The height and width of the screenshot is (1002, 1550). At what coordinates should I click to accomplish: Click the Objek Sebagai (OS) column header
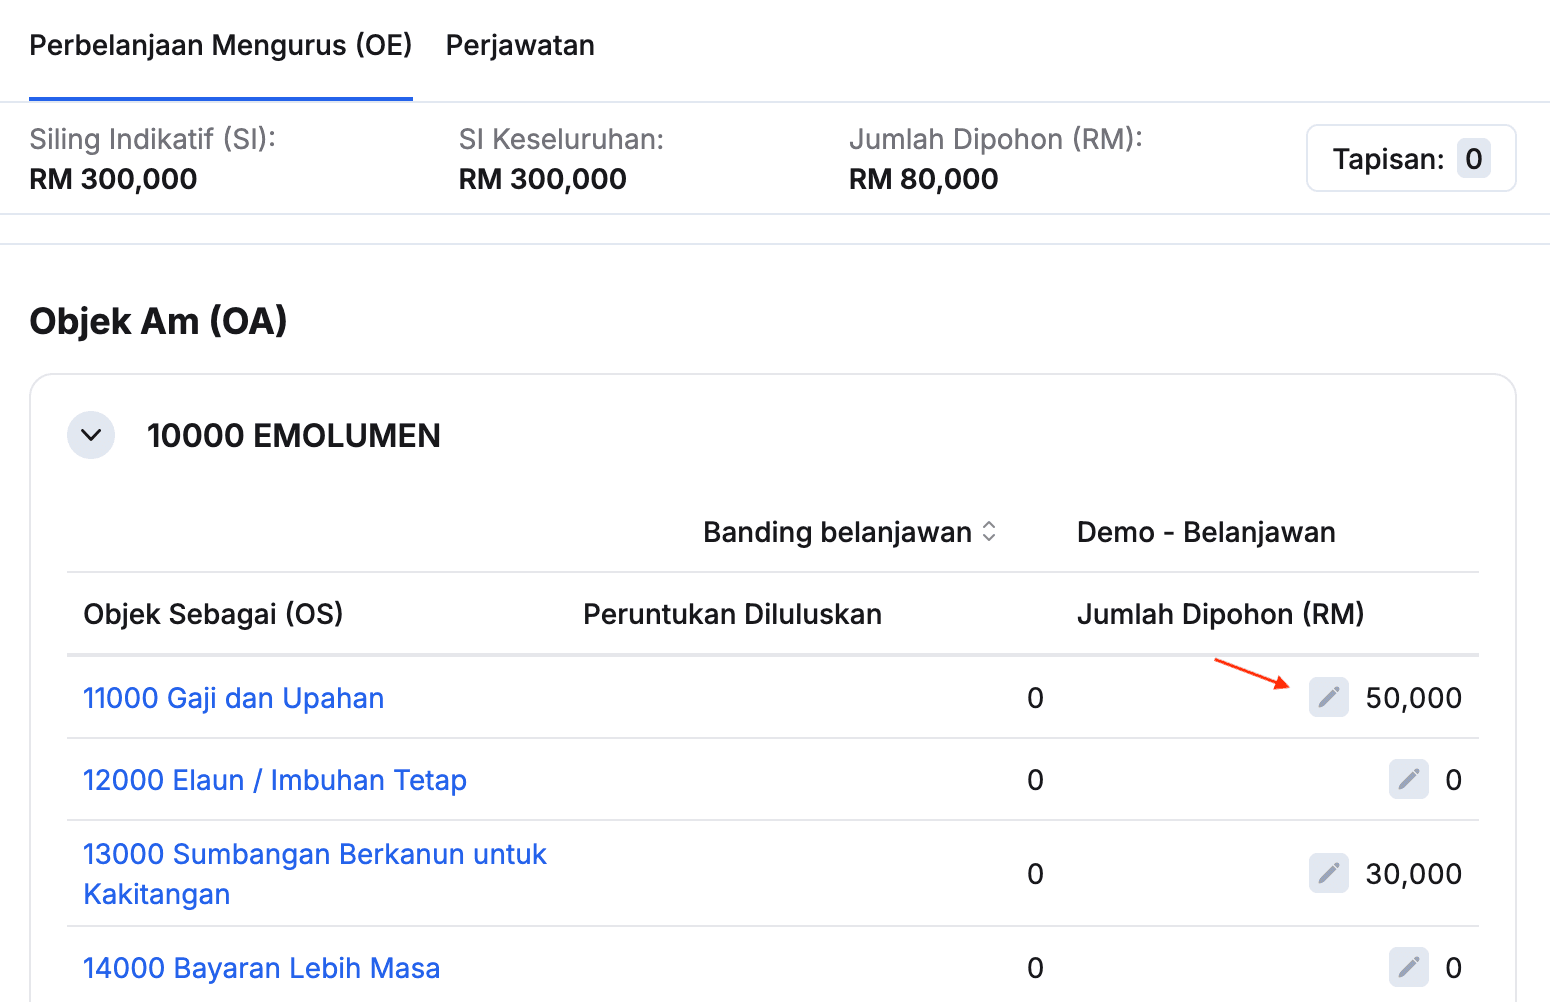(x=213, y=614)
